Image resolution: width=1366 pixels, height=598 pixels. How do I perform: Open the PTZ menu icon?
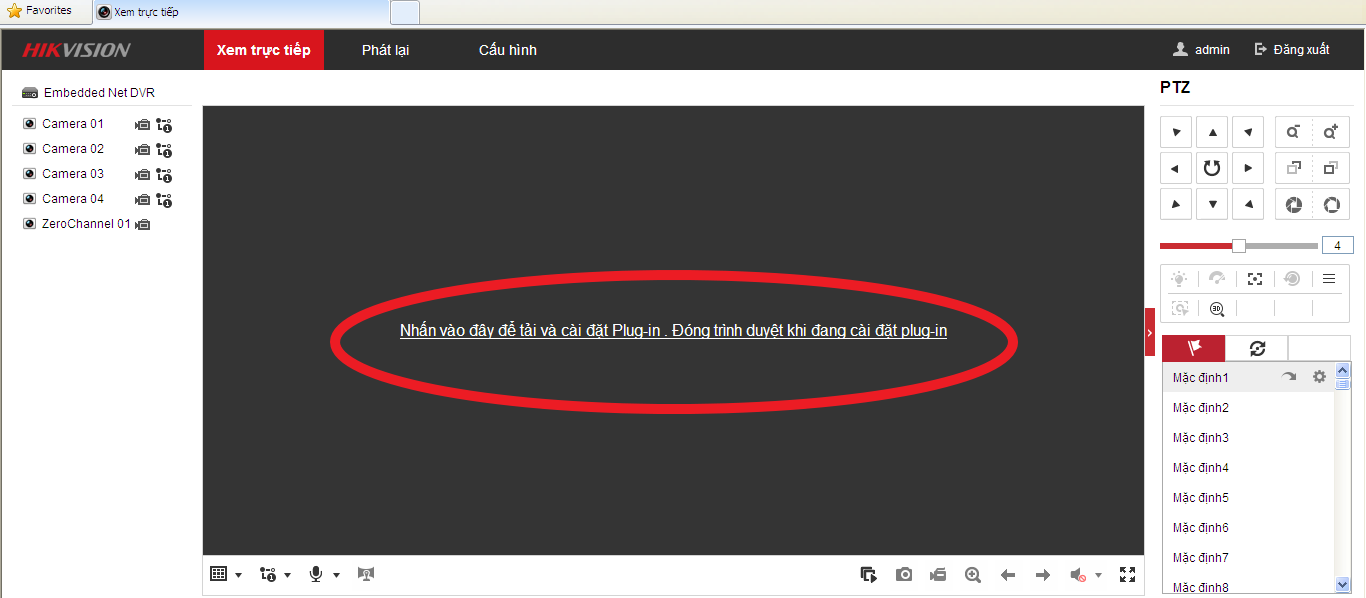(x=1329, y=279)
